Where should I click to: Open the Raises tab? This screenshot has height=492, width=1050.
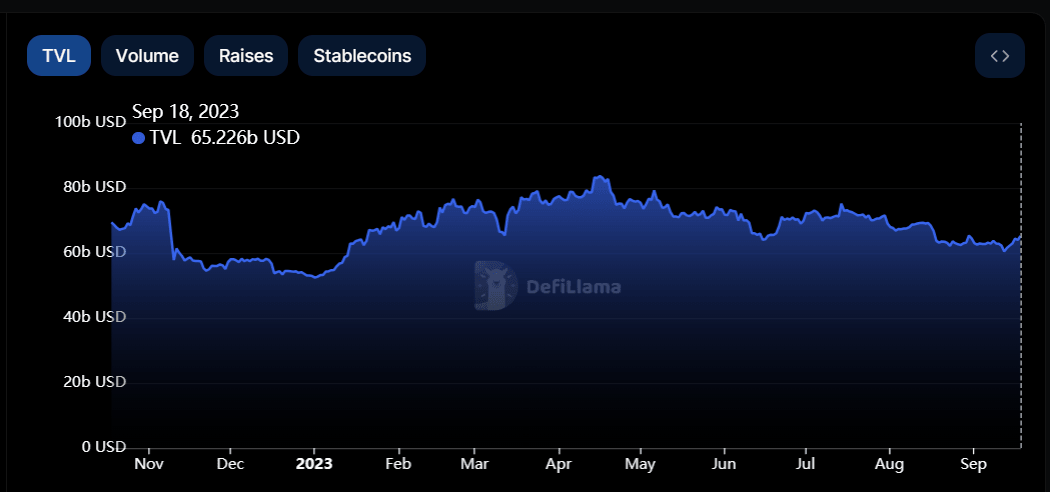[x=246, y=56]
